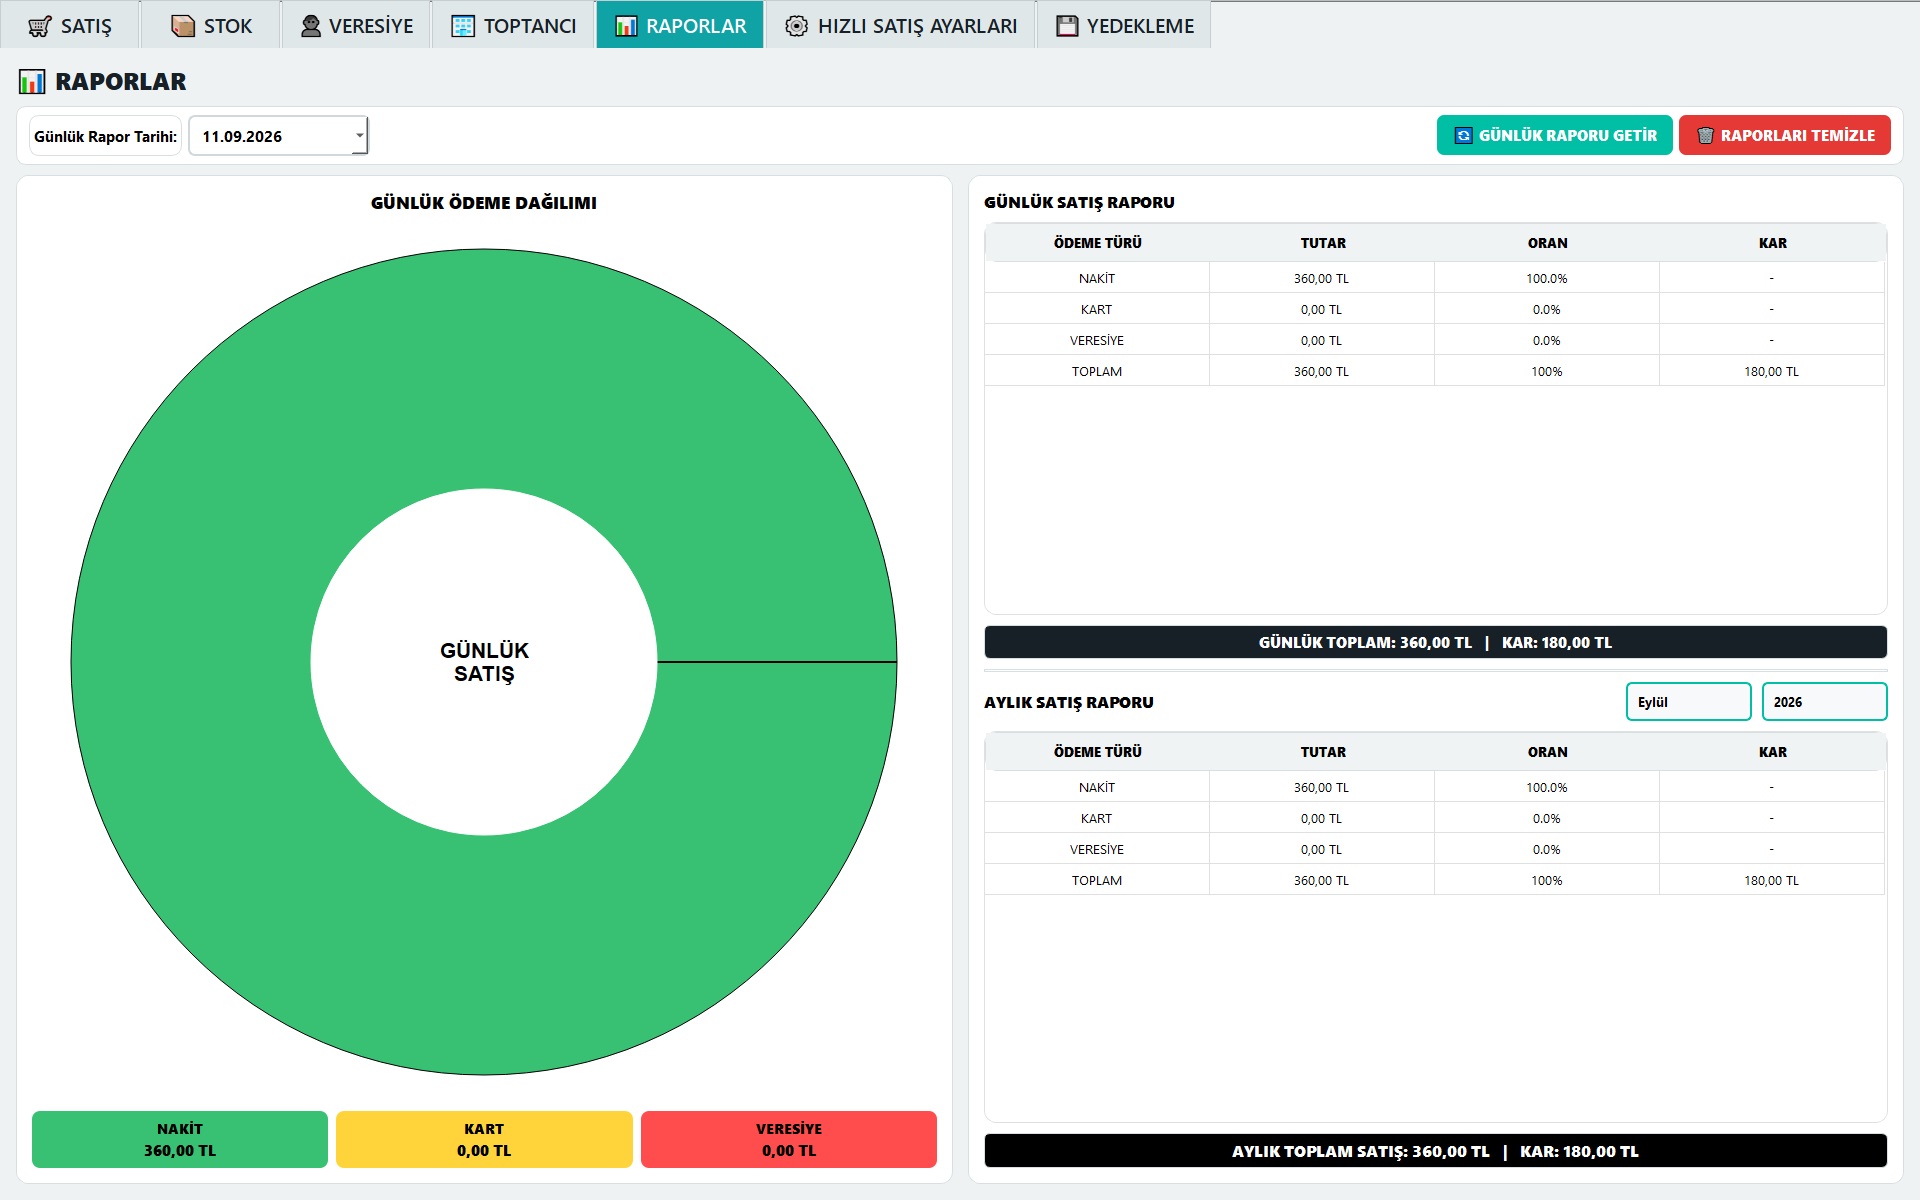Select the KART row in daily sales report
1920x1200 pixels.
[1434, 309]
